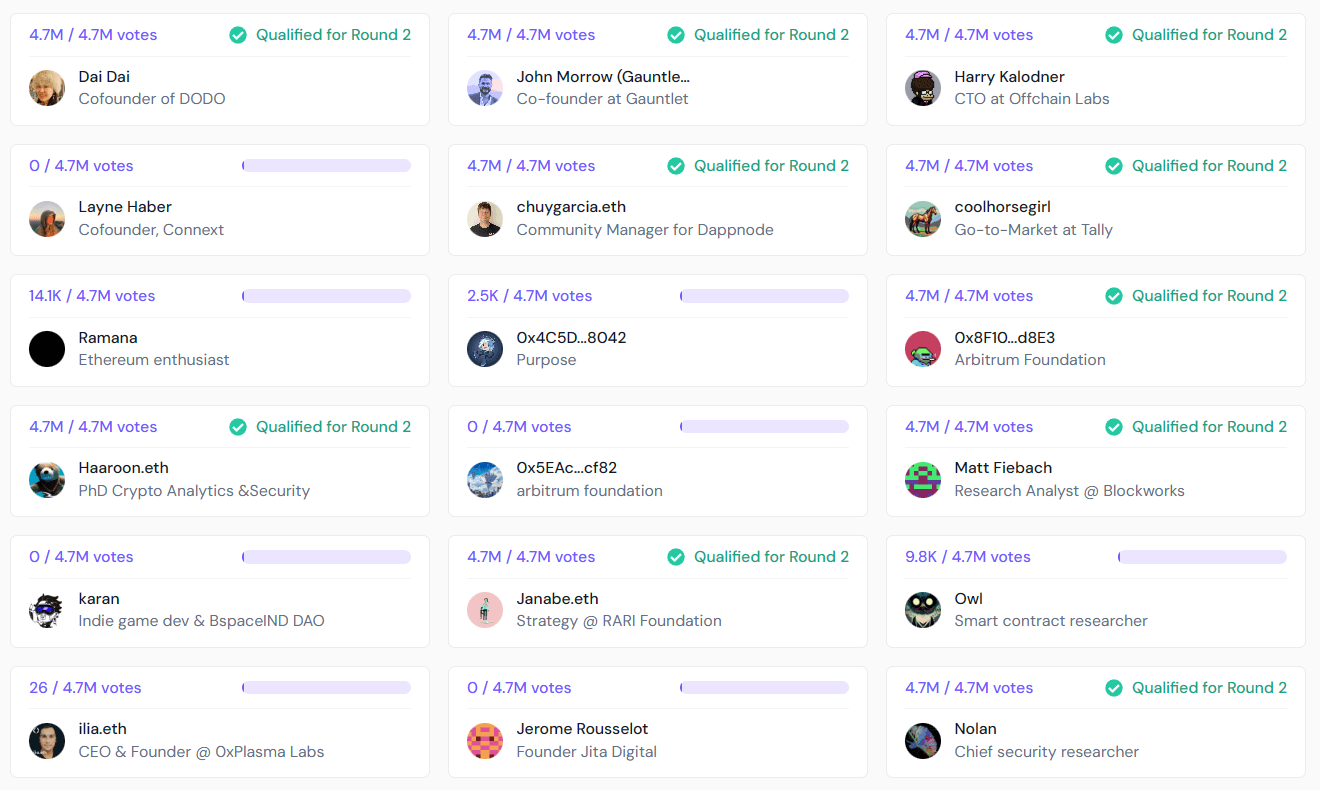Click chuygarcia.eth's profile photo
This screenshot has height=790, width=1320.
pyautogui.click(x=484, y=218)
